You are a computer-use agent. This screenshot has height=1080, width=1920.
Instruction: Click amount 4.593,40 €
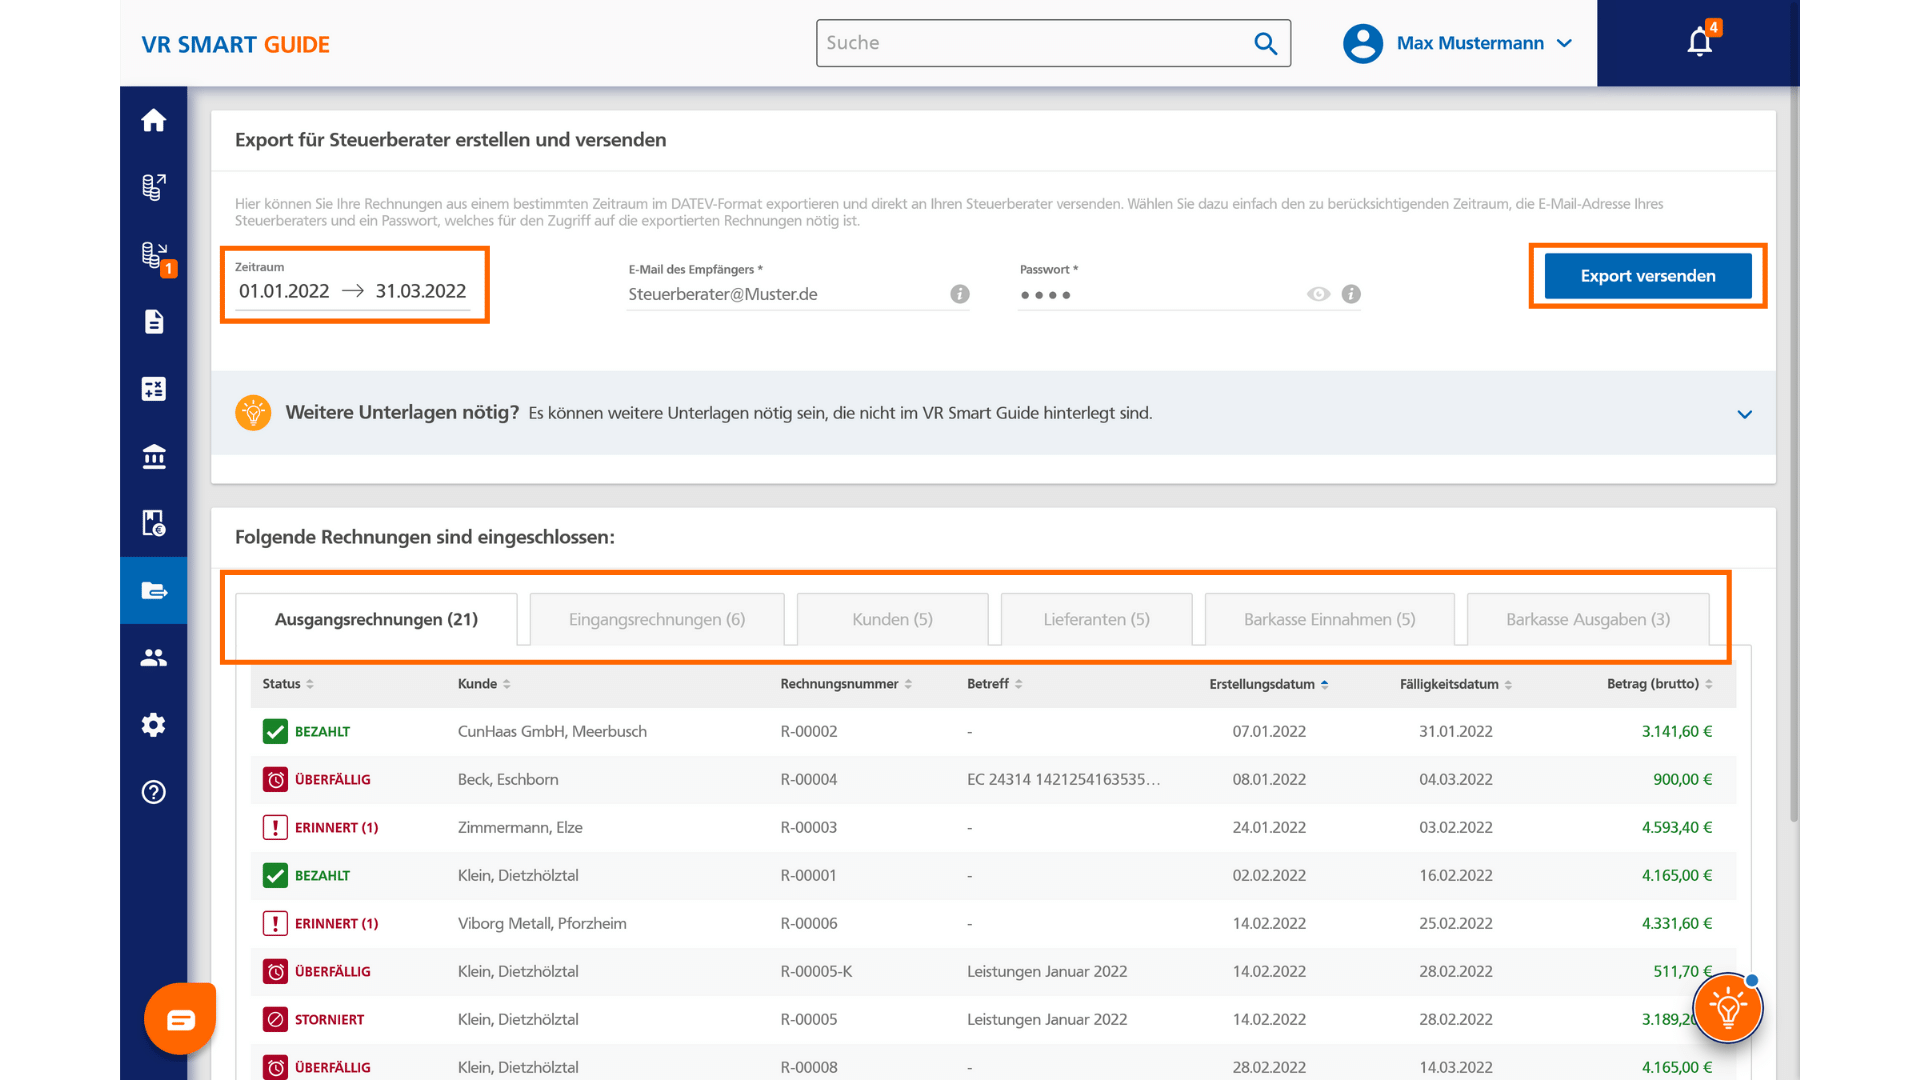(x=1676, y=827)
